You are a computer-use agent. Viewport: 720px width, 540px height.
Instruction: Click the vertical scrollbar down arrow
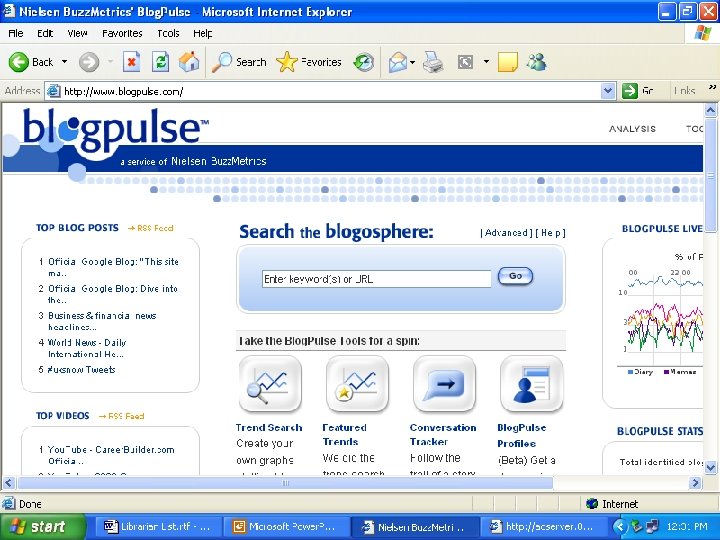pyautogui.click(x=710, y=467)
